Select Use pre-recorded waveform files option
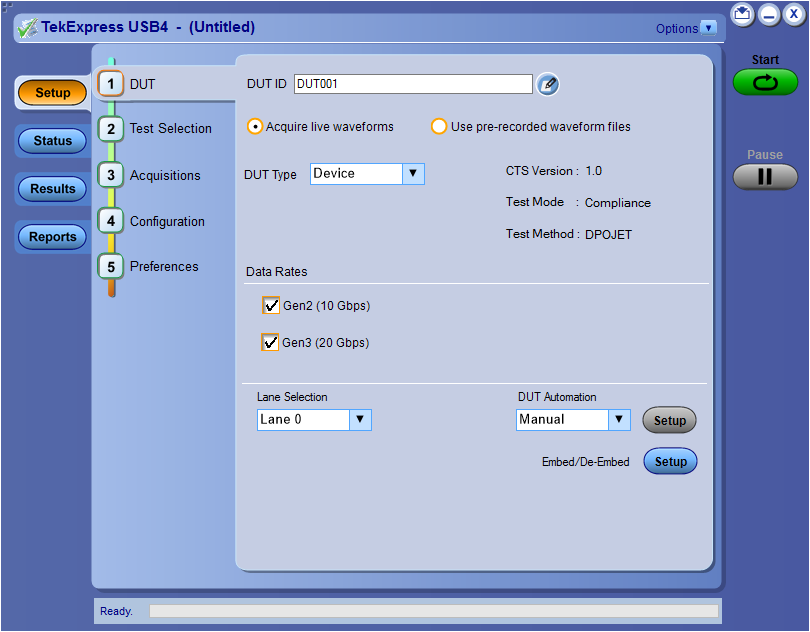 pos(439,127)
